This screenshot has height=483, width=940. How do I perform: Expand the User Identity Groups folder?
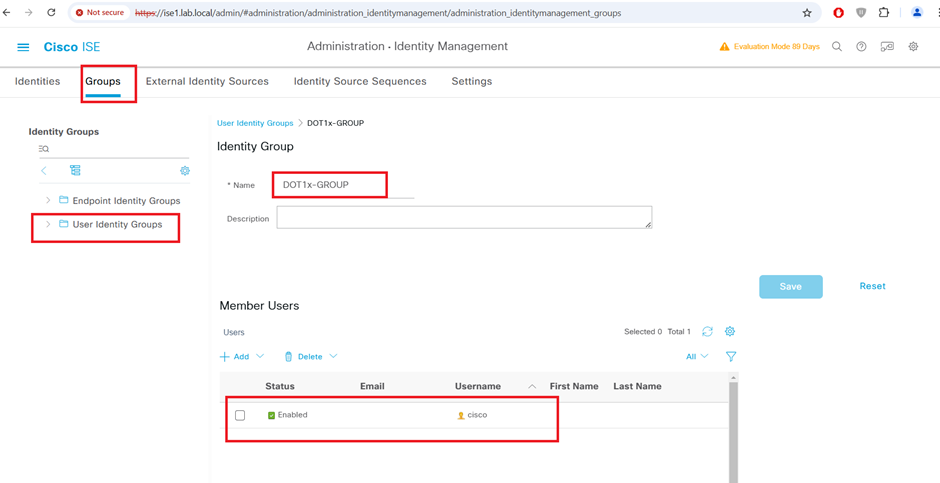pos(48,225)
